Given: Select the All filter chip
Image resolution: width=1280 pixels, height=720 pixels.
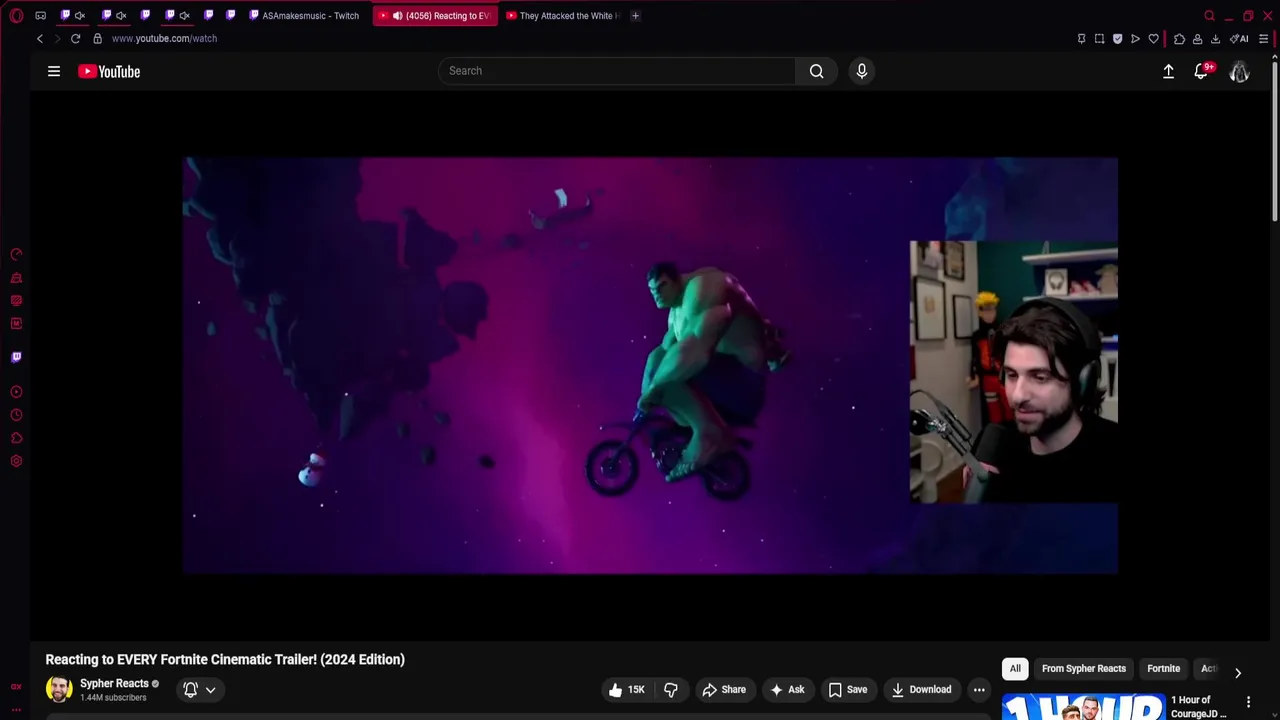Looking at the screenshot, I should click(x=1015, y=669).
